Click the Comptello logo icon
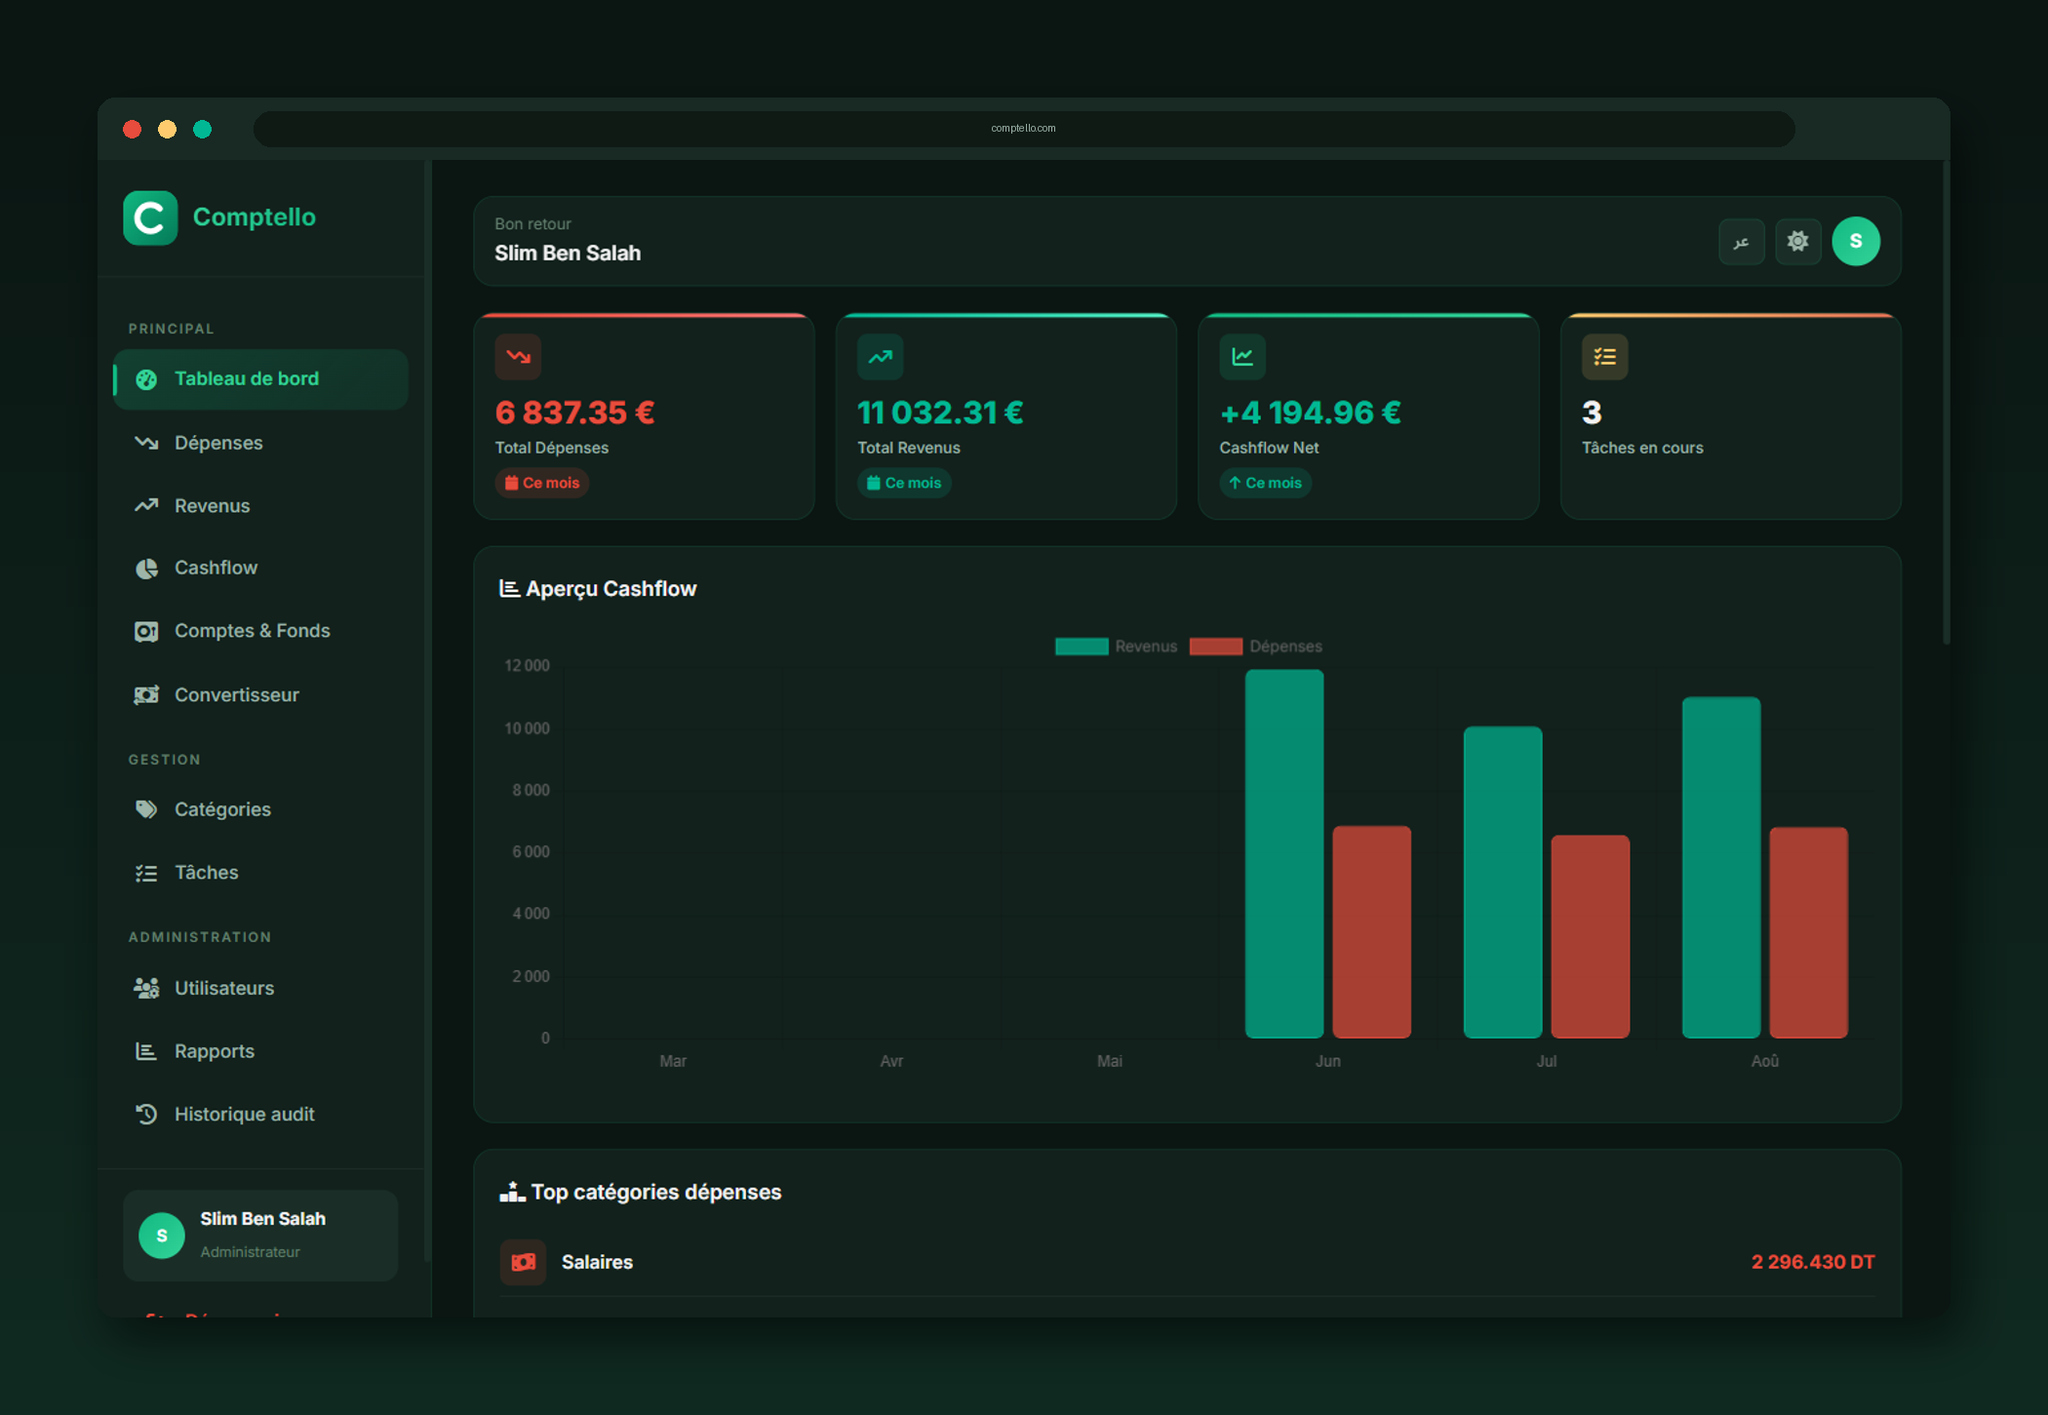2048x1415 pixels. tap(150, 217)
